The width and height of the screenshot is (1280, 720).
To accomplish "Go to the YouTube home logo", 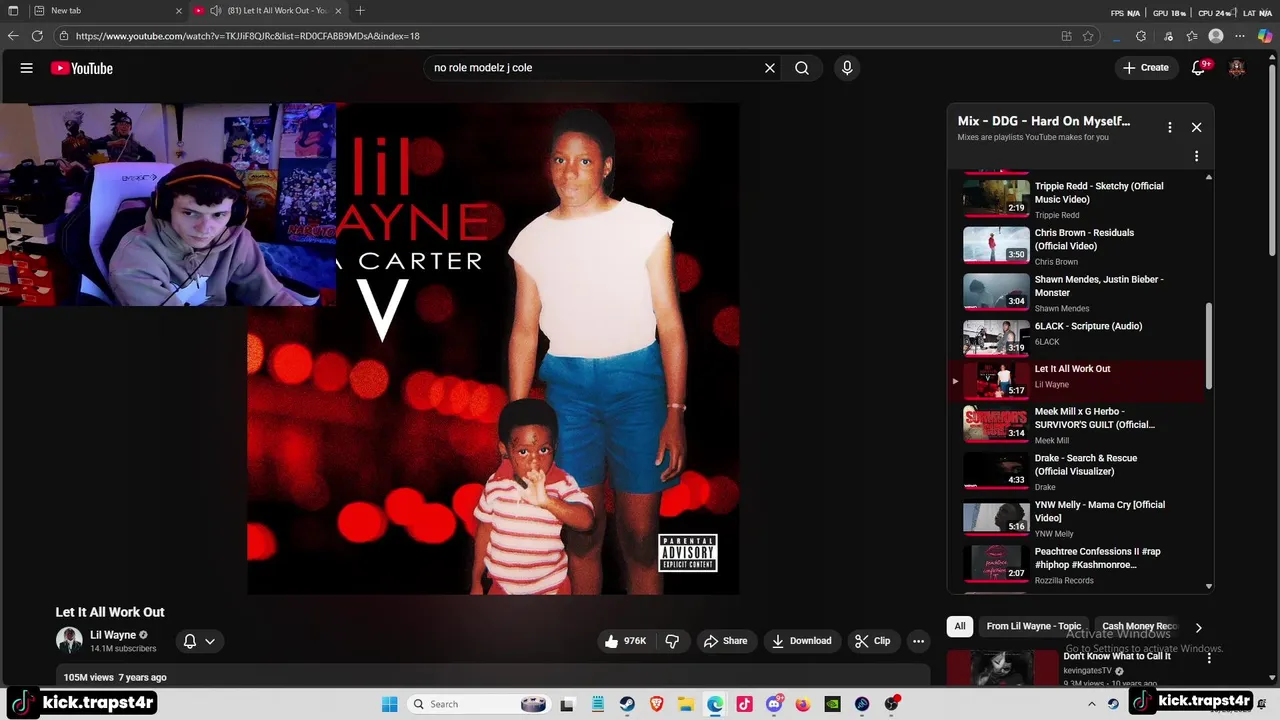I will 82,68.
